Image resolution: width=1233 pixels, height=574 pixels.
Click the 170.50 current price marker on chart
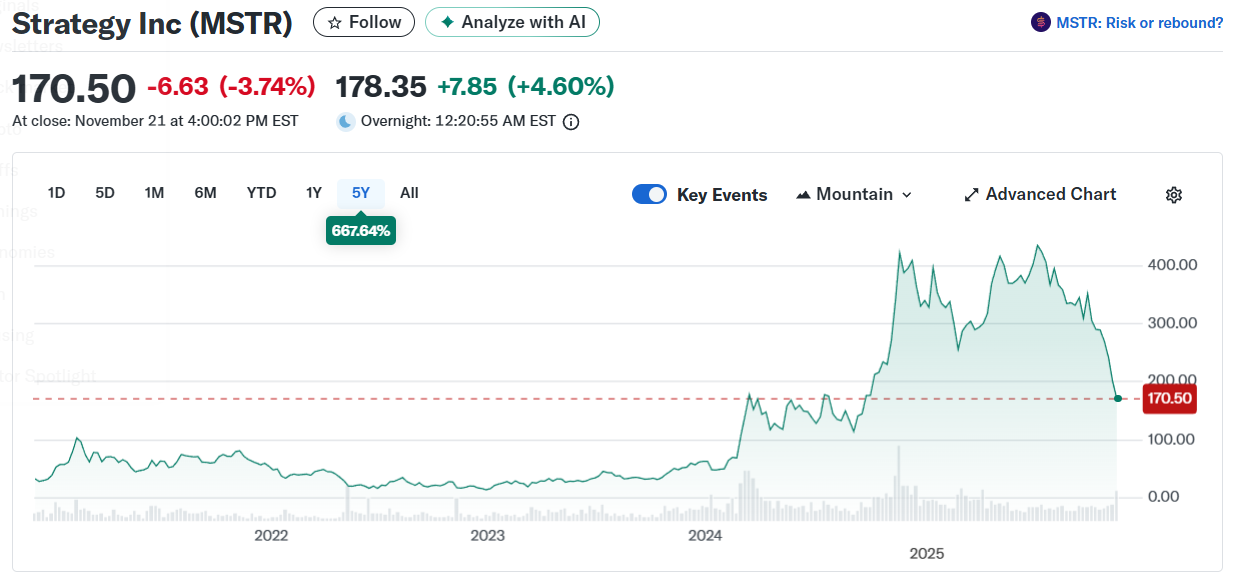point(1170,399)
